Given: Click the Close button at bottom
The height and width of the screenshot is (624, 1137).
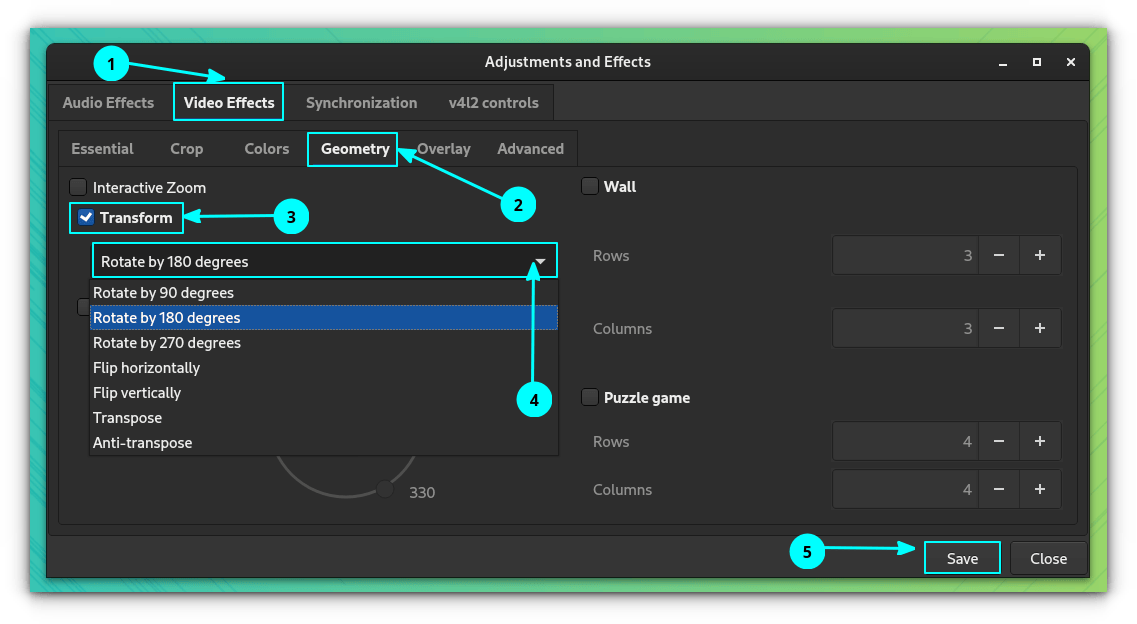Looking at the screenshot, I should point(1048,559).
